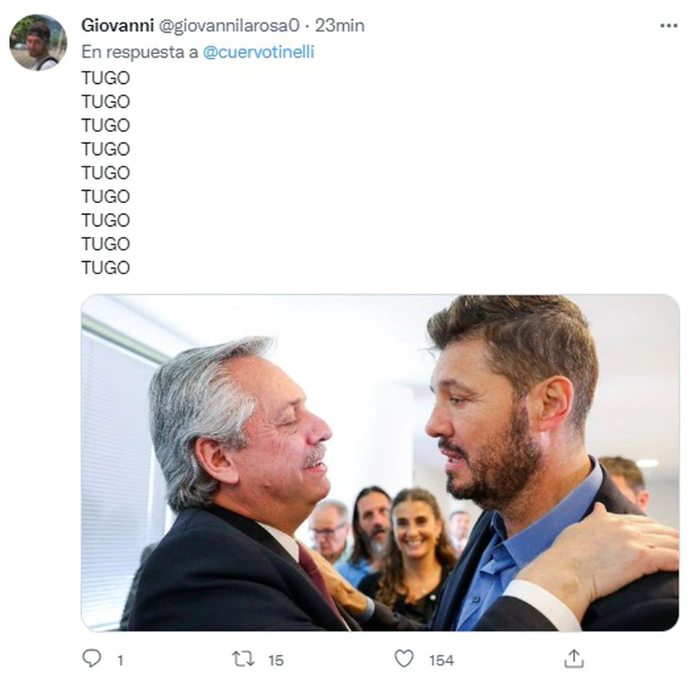The image size is (695, 675).
Task: Click the last TUGO line of tweet
Action: (x=105, y=268)
